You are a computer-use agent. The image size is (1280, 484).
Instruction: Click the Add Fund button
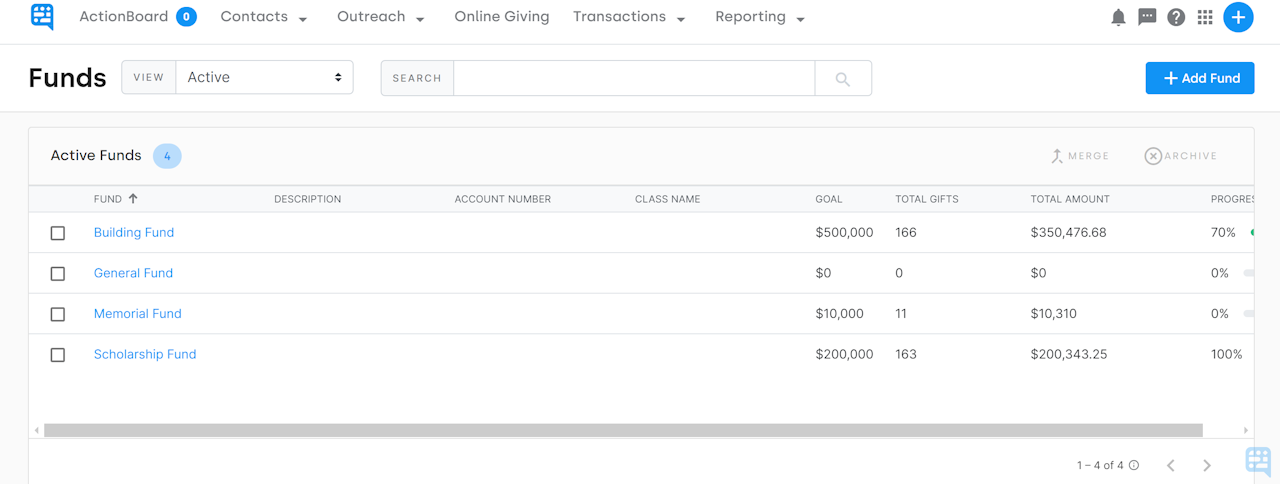[x=1200, y=78]
